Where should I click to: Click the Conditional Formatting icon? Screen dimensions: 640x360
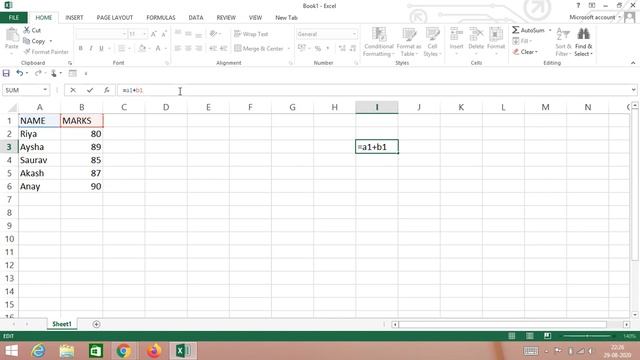379,34
